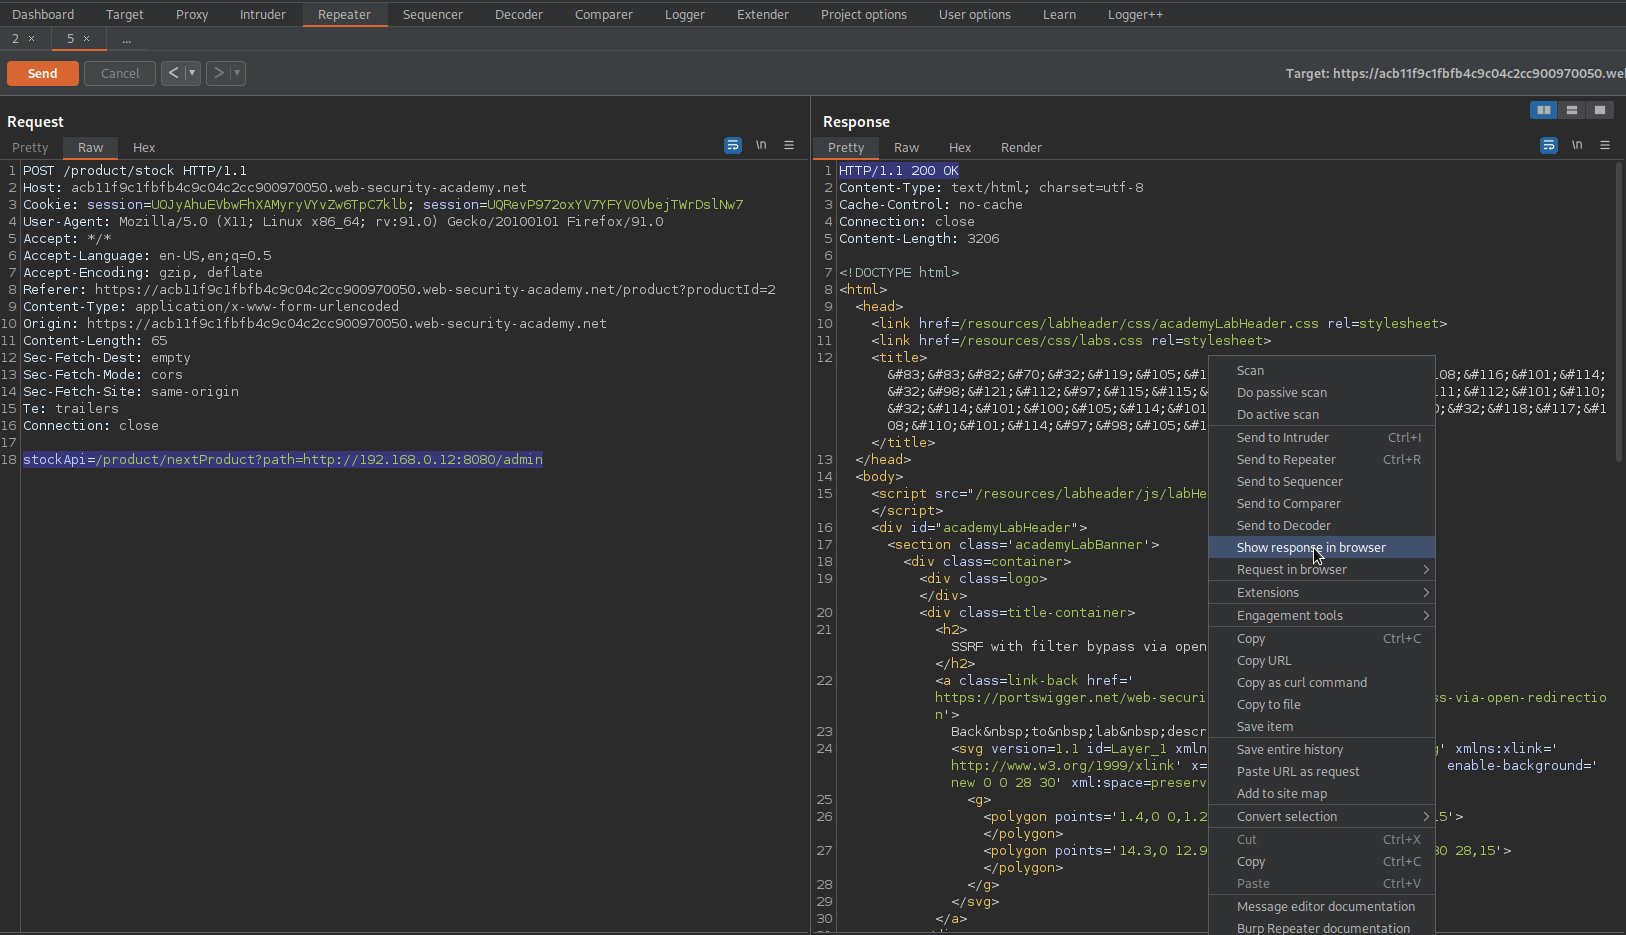Choose Send to Sequencer
The image size is (1626, 935).
[1322, 481]
